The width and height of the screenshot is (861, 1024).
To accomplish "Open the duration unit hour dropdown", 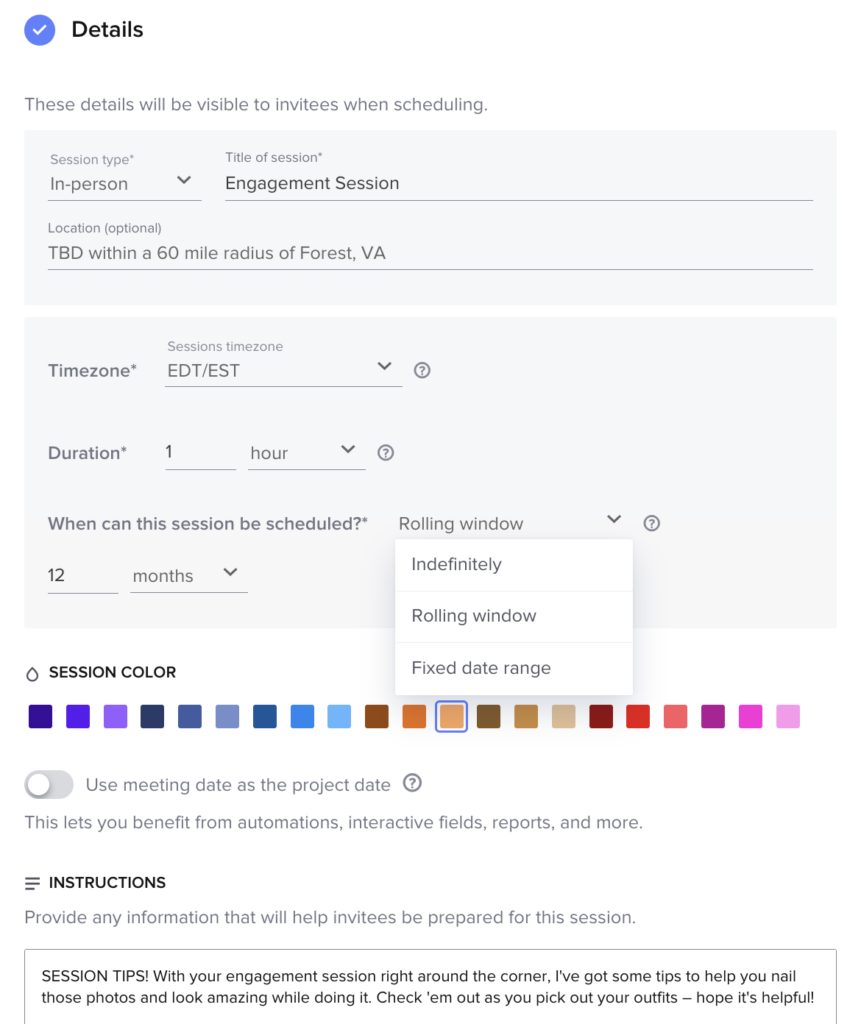I will point(306,453).
